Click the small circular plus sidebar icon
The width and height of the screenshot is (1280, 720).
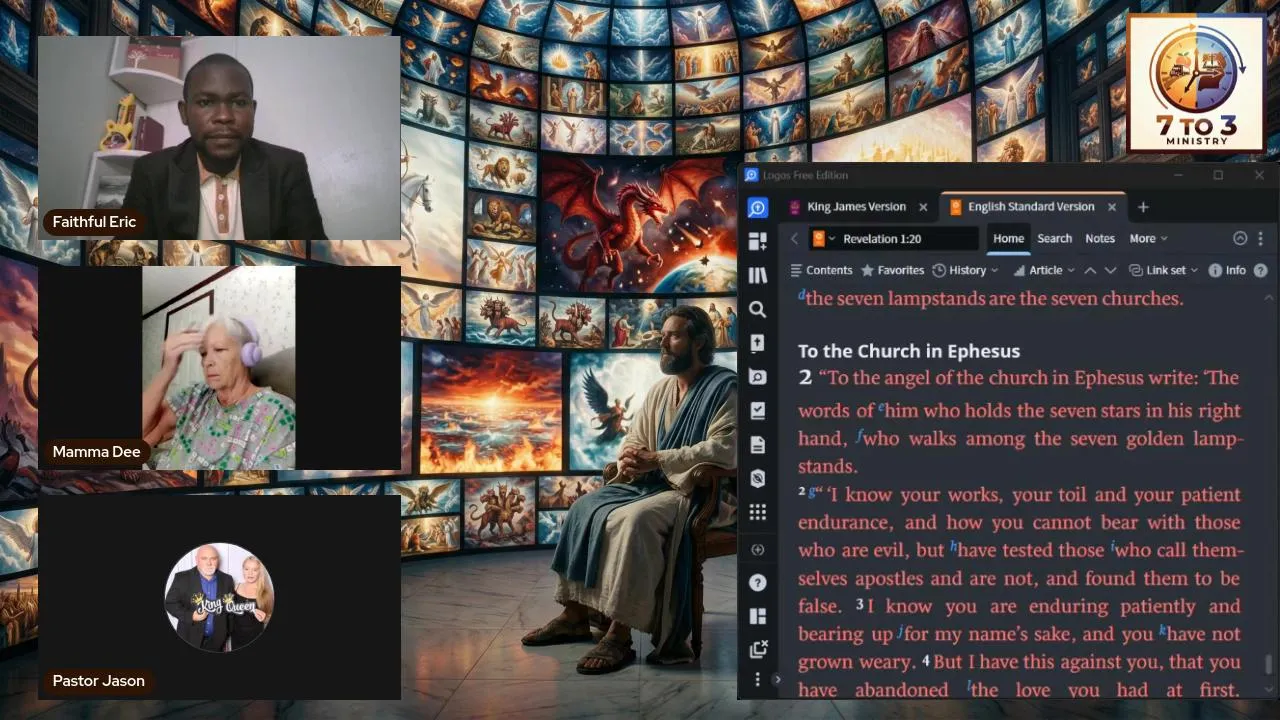[758, 549]
